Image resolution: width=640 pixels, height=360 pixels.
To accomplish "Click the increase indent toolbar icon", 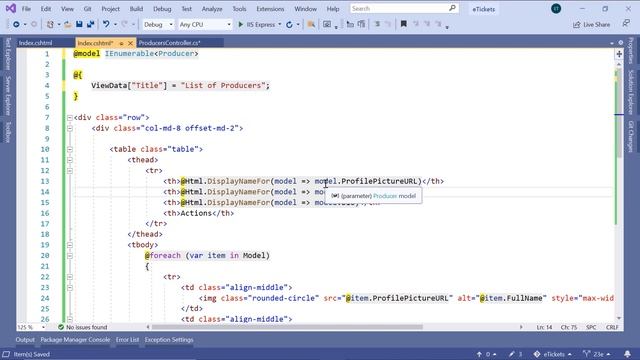I will (x=361, y=24).
